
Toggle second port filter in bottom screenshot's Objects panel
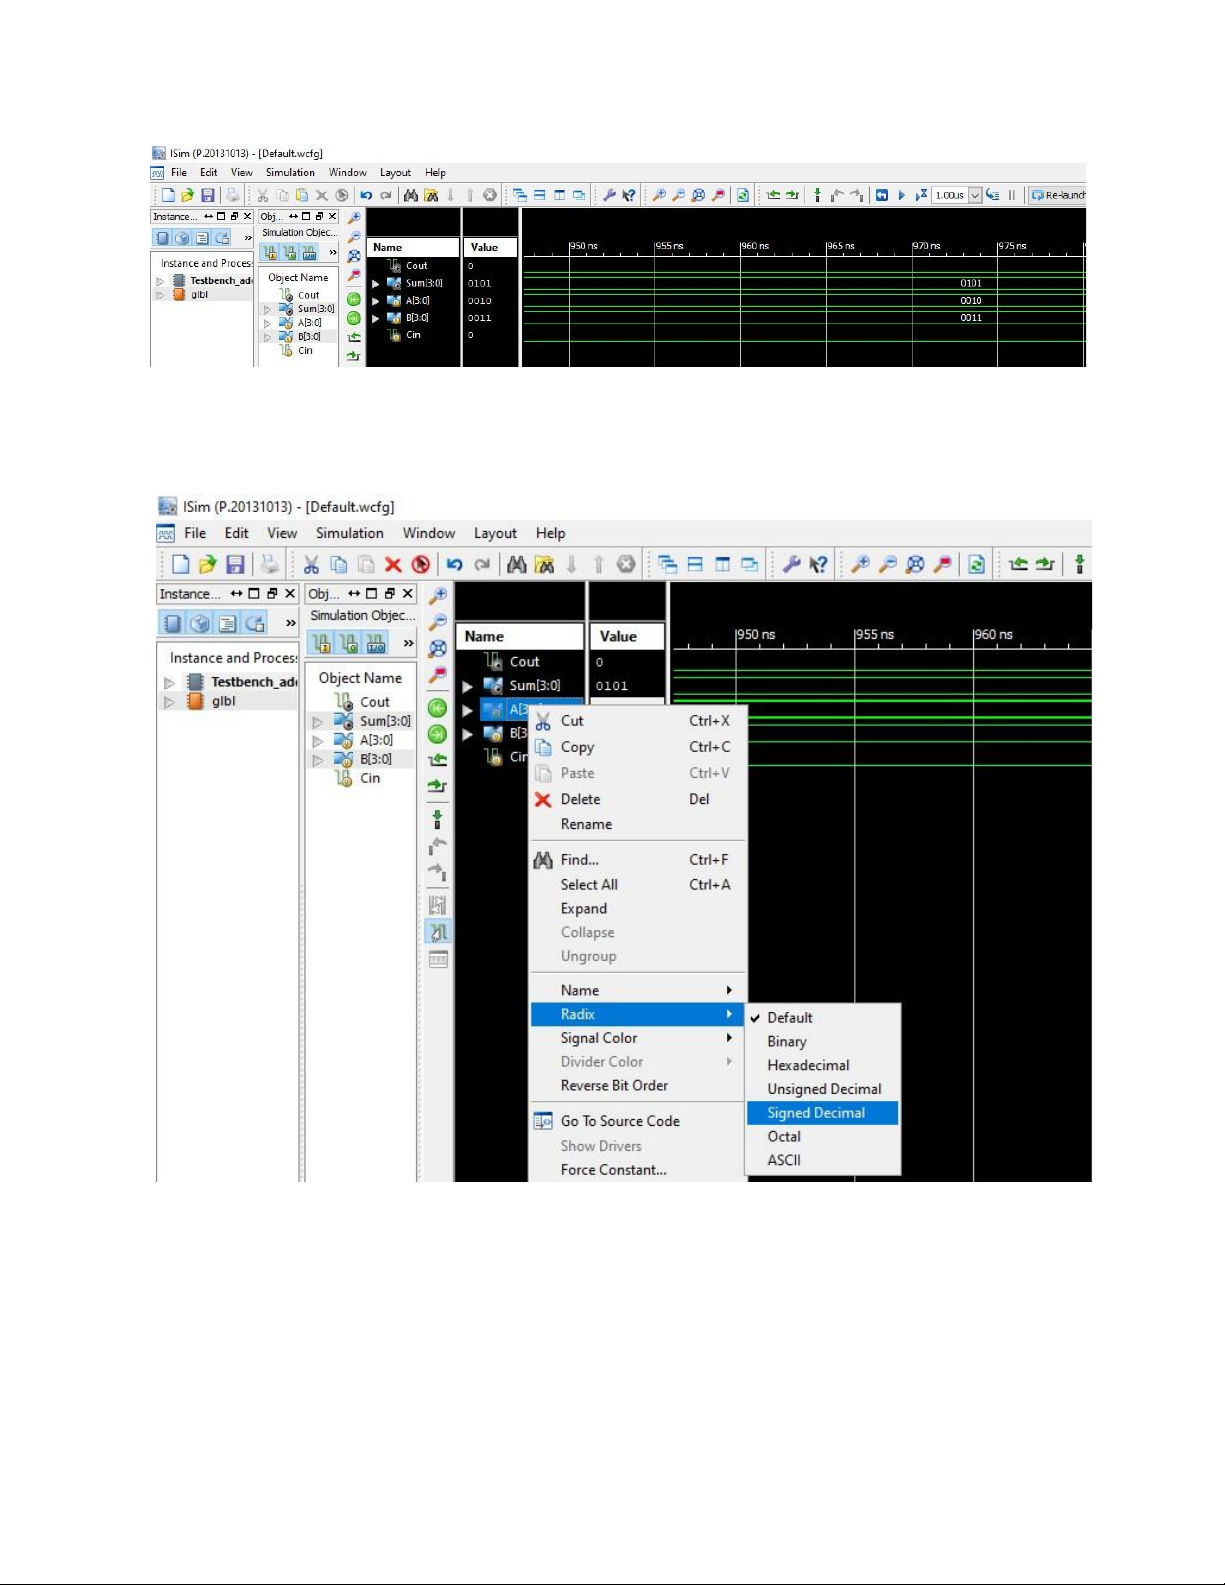(348, 643)
